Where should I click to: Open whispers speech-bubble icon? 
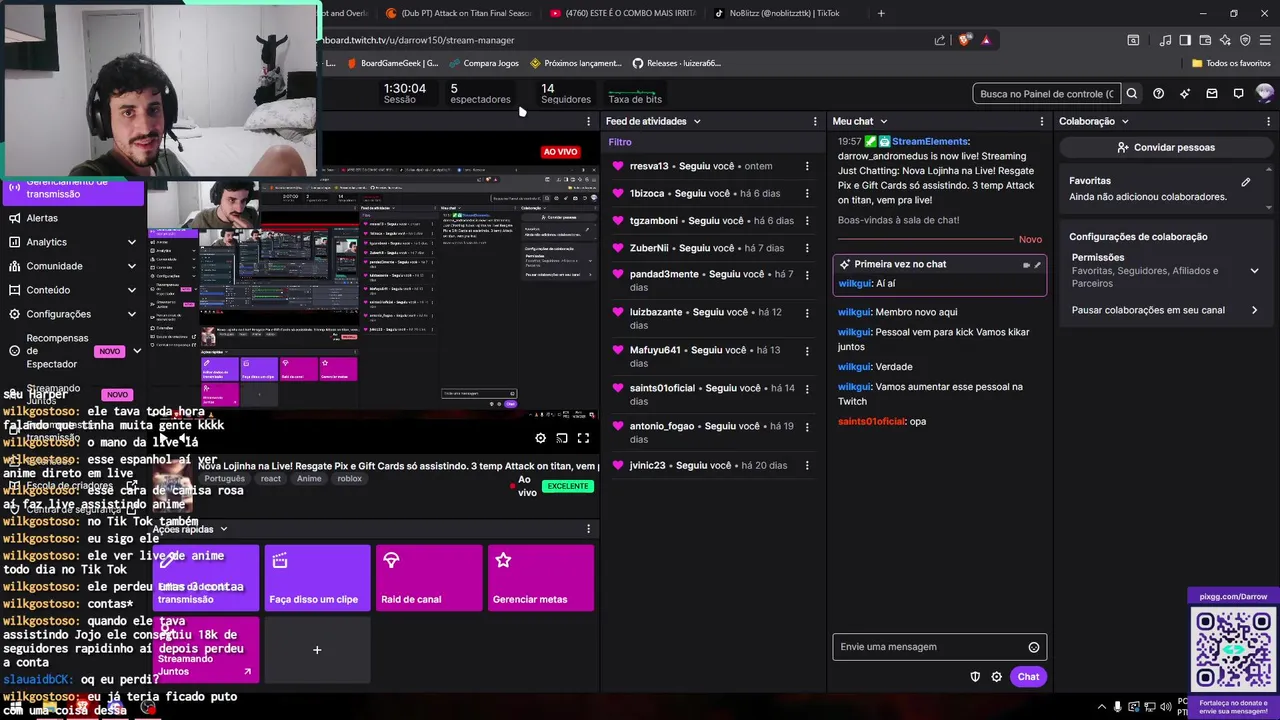point(1238,94)
